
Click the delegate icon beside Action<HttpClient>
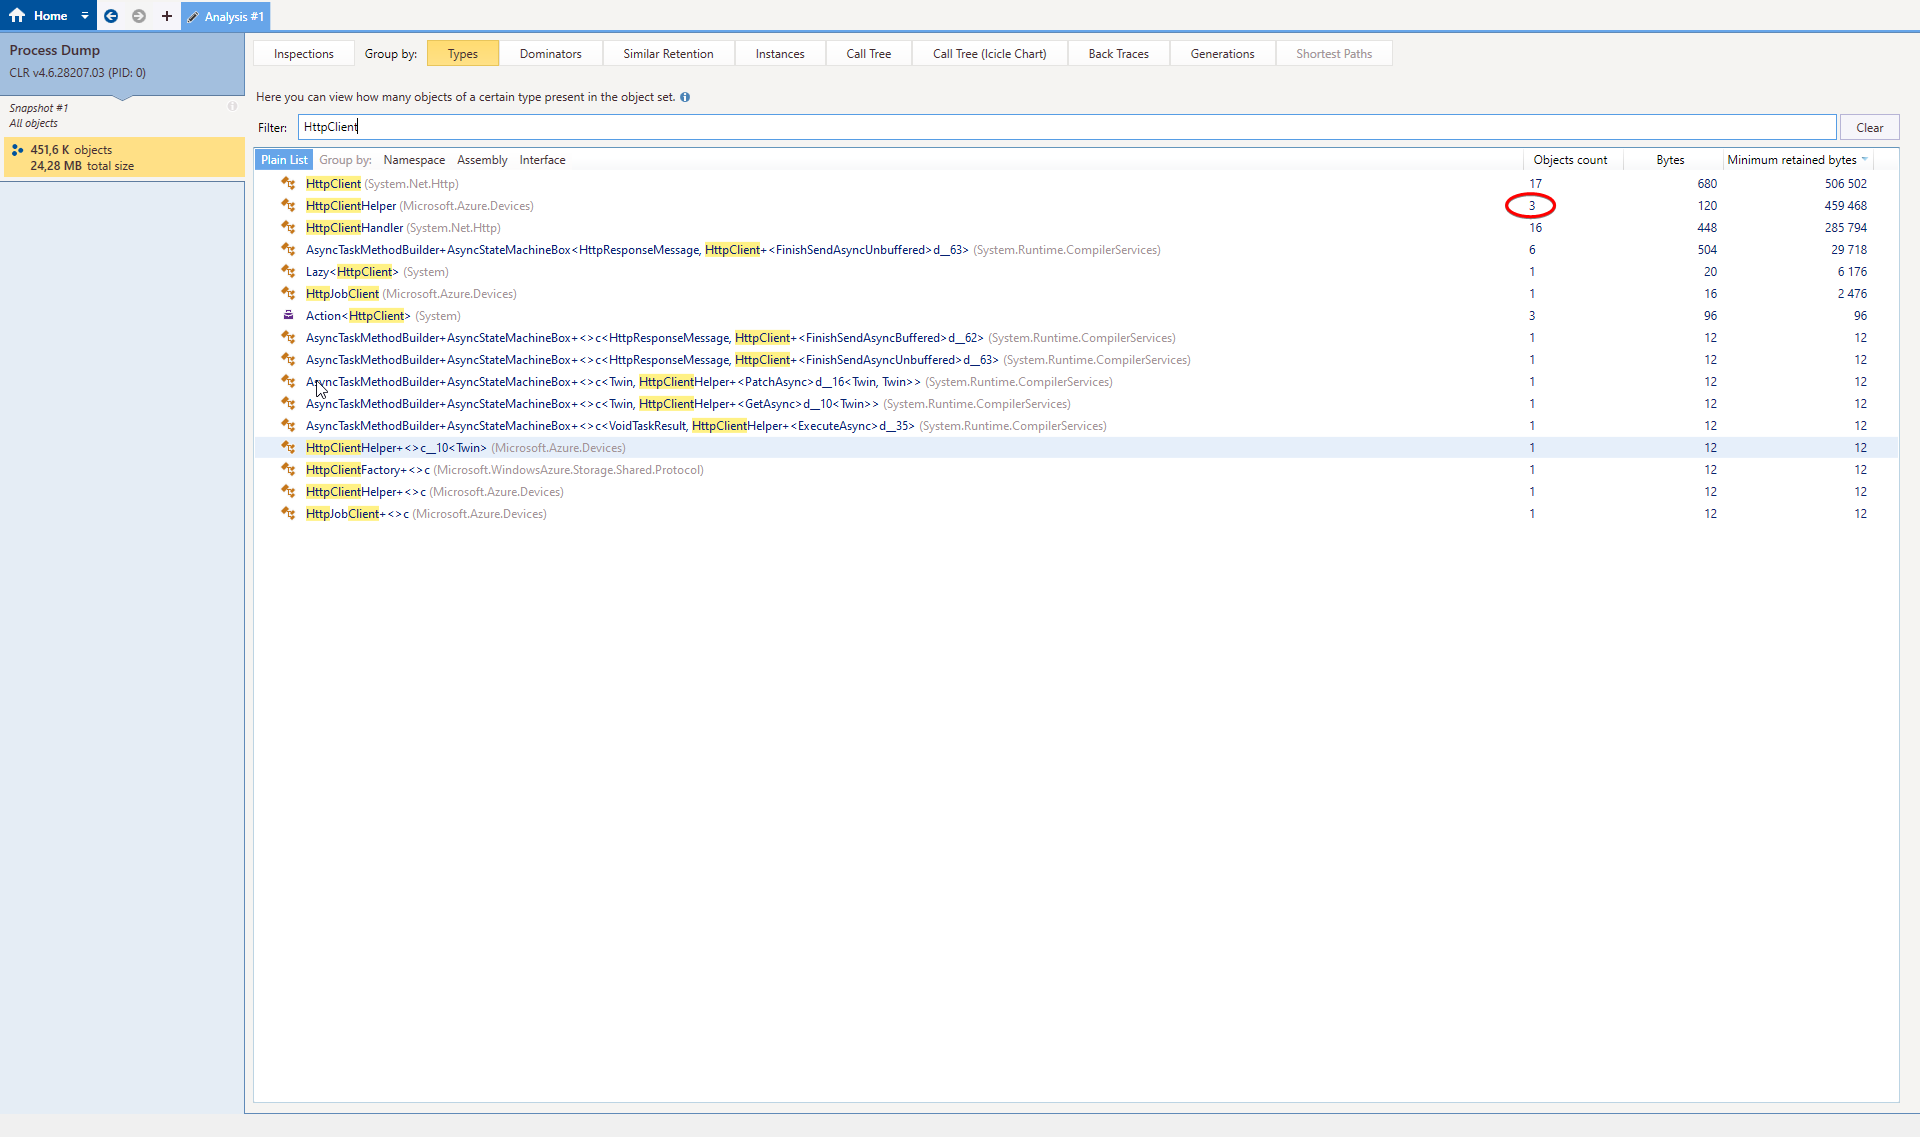coord(288,315)
